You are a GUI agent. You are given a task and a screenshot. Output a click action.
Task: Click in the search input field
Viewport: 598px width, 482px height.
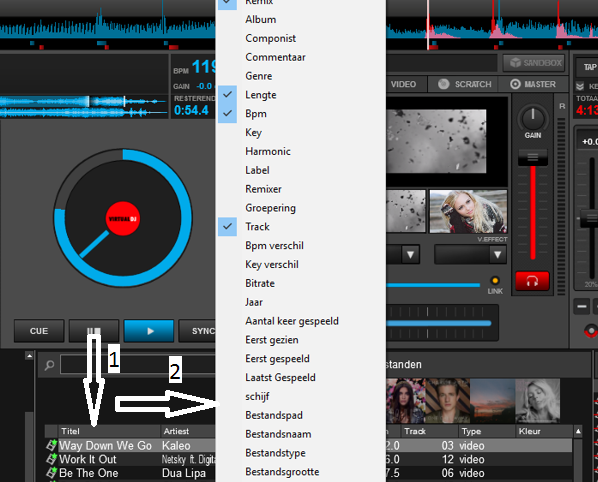tap(138, 365)
